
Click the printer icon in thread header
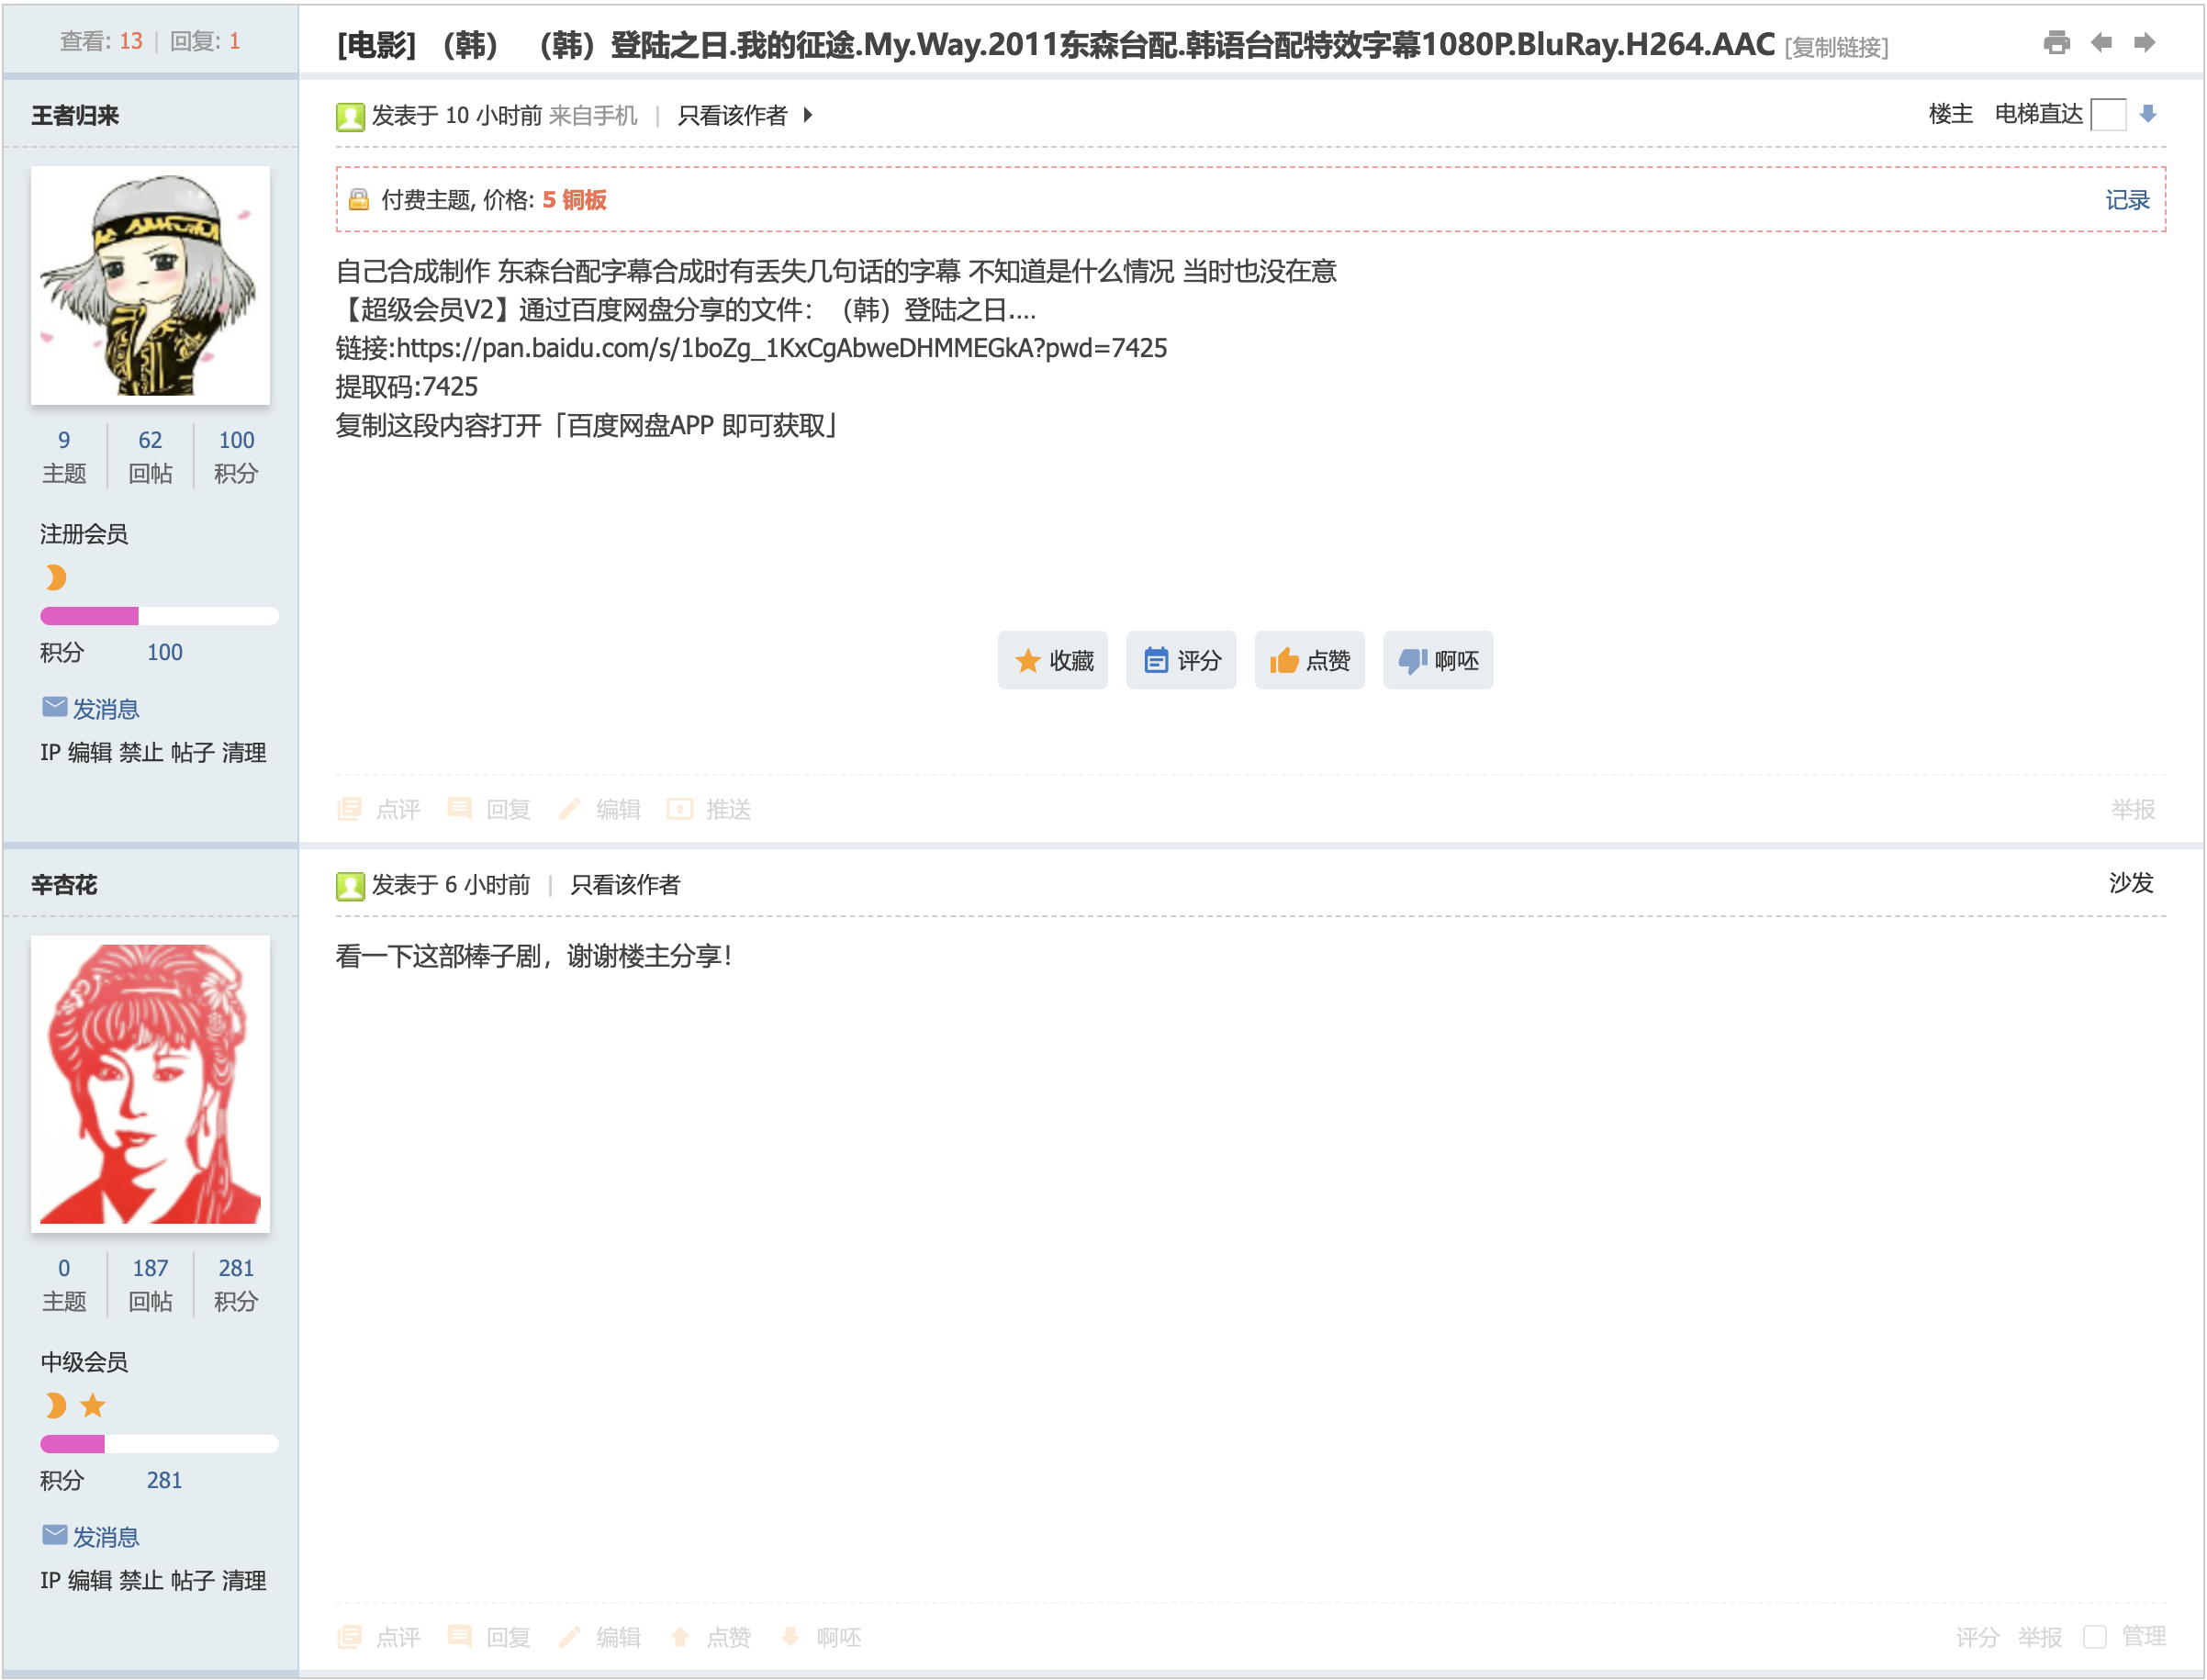point(2055,42)
